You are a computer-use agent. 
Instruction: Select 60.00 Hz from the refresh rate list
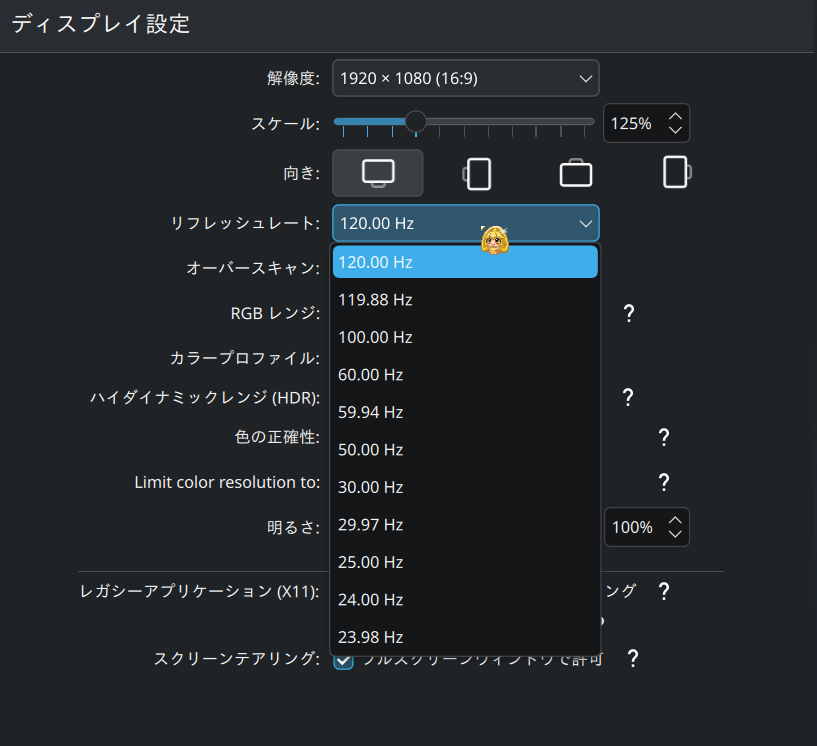pos(465,374)
